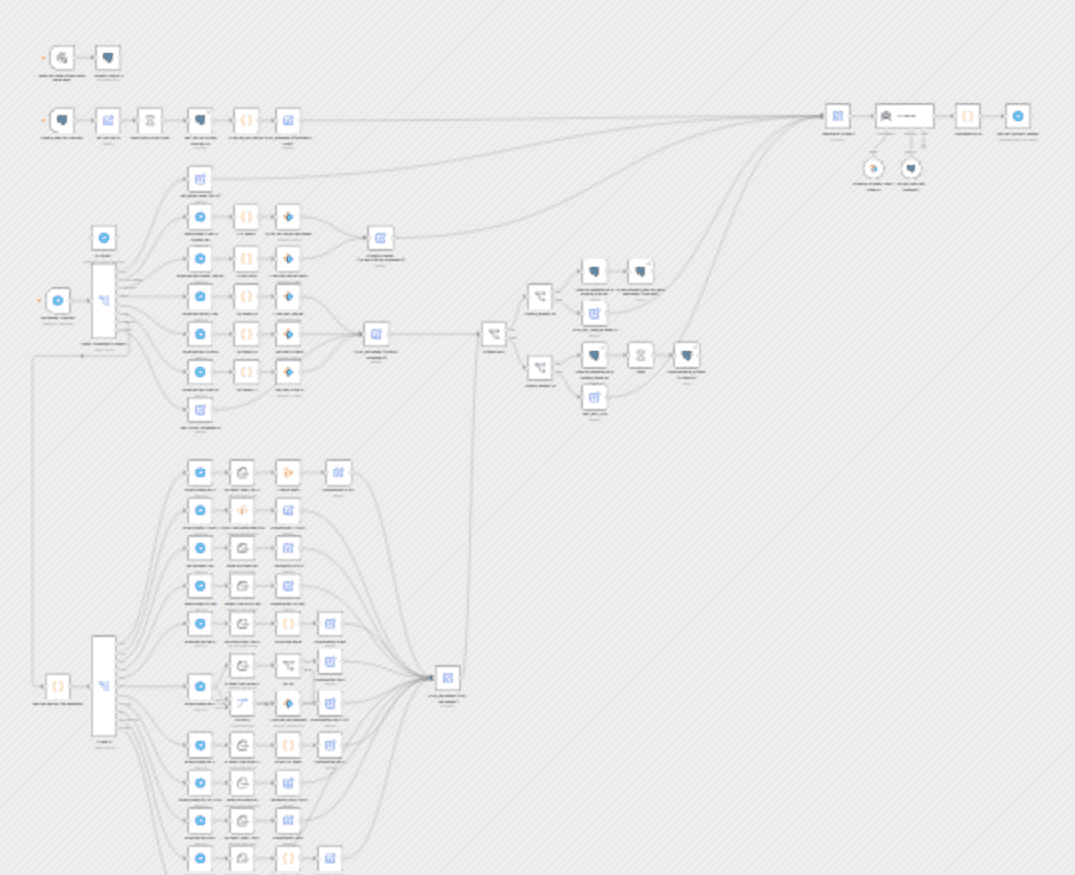Viewport: 1075px width, 875px height.
Task: Open the Postgres node right after that Wait node
Action: [686, 355]
